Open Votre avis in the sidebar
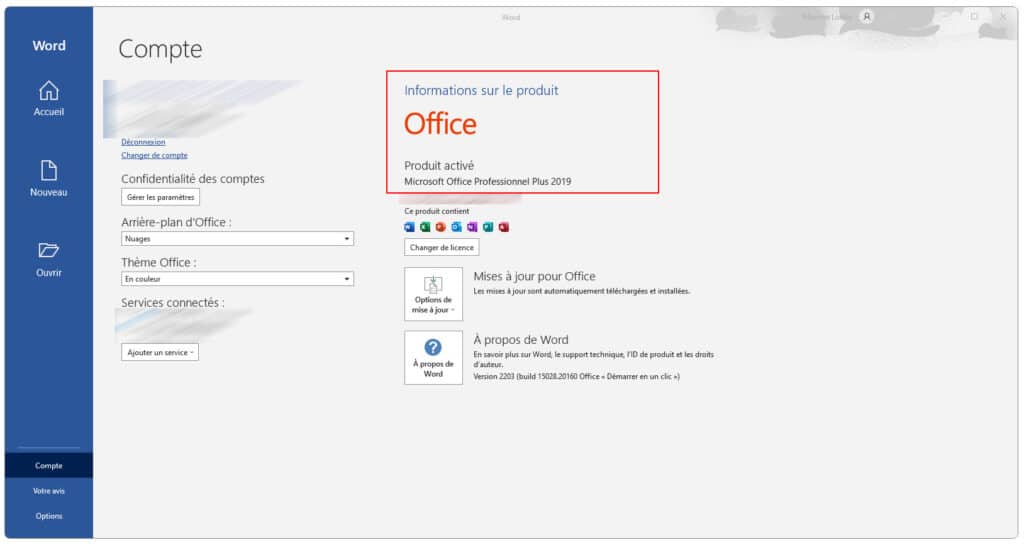Image resolution: width=1024 pixels, height=545 pixels. [49, 491]
